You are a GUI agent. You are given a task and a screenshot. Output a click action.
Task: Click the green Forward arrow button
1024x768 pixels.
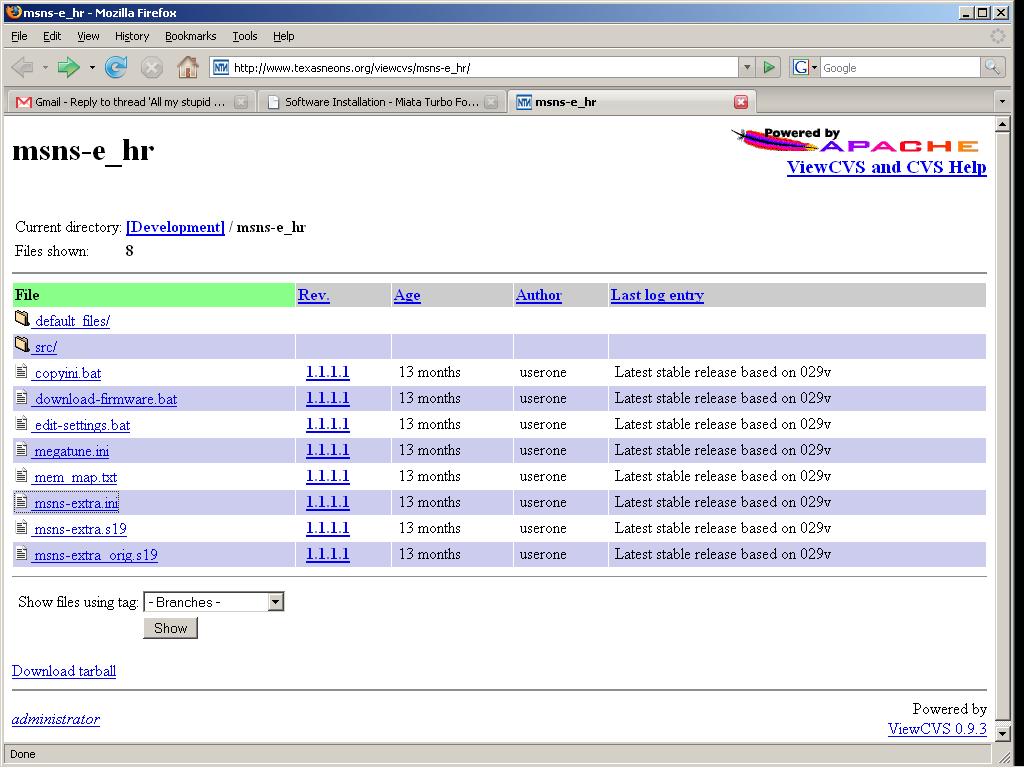68,67
